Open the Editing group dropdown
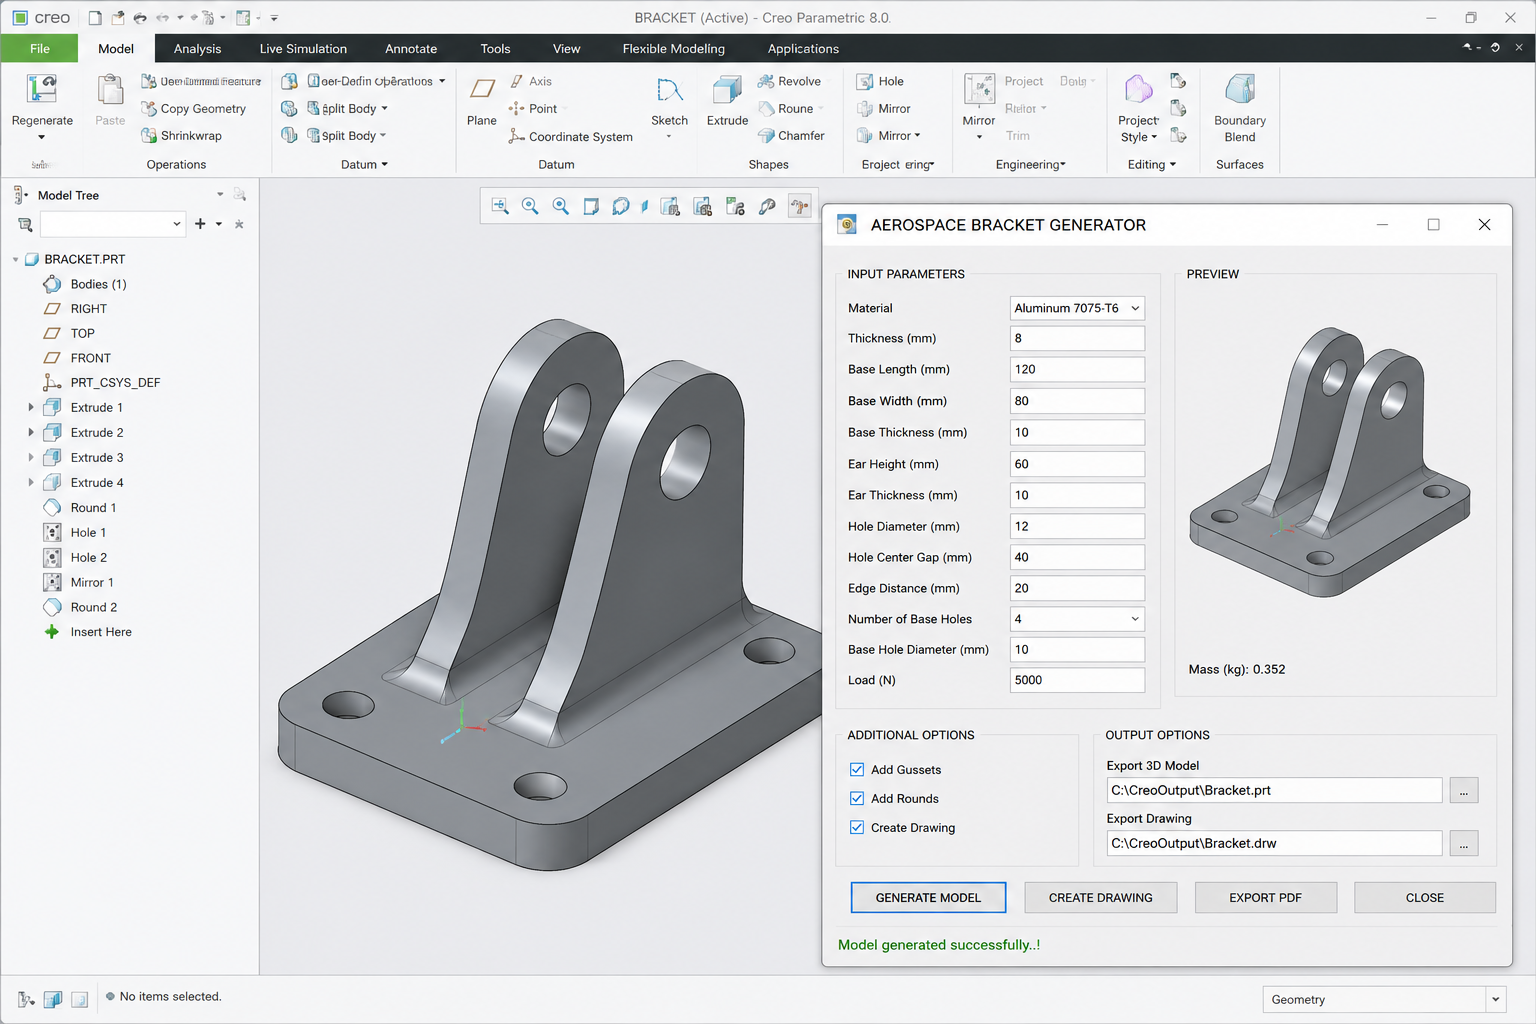The width and height of the screenshot is (1536, 1024). (1152, 165)
